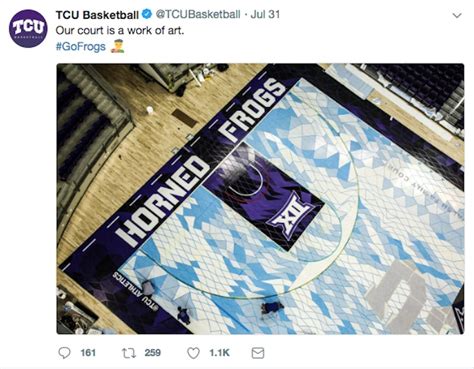474x369 pixels.
Task: Click the emoji after #GoFrogs
Action: [x=117, y=46]
